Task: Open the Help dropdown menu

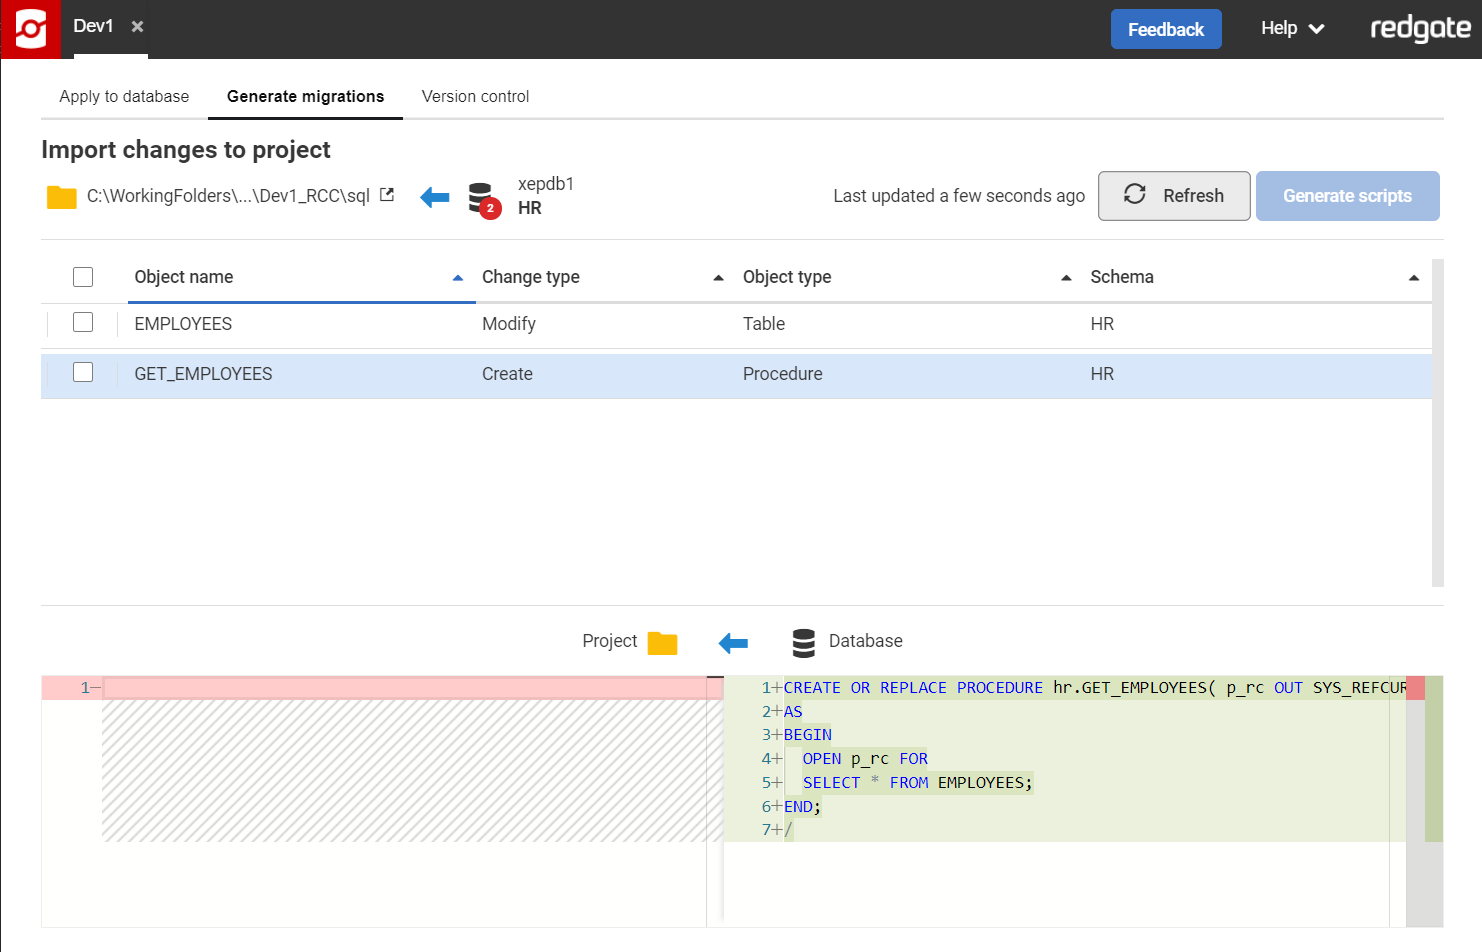Action: pyautogui.click(x=1292, y=29)
